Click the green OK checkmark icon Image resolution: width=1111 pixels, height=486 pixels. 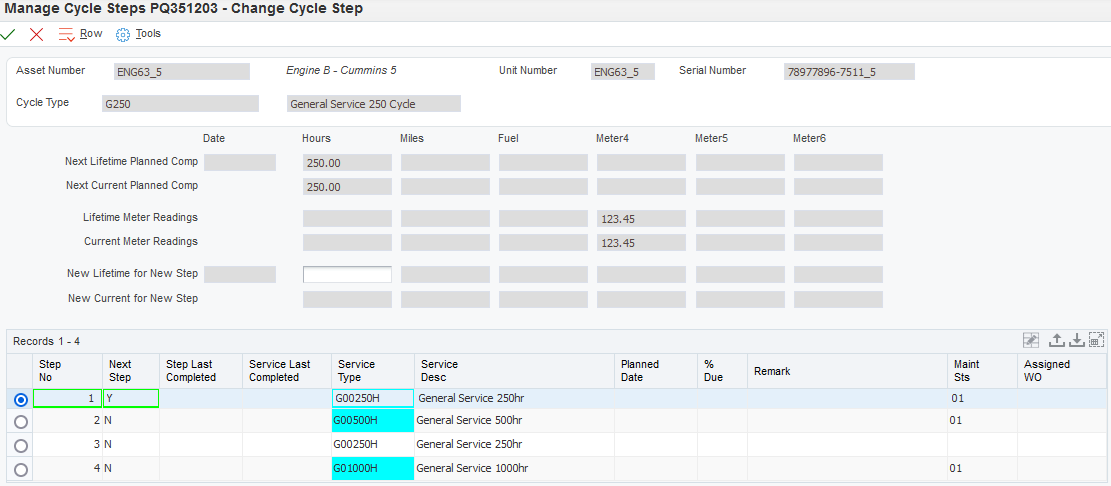point(9,34)
